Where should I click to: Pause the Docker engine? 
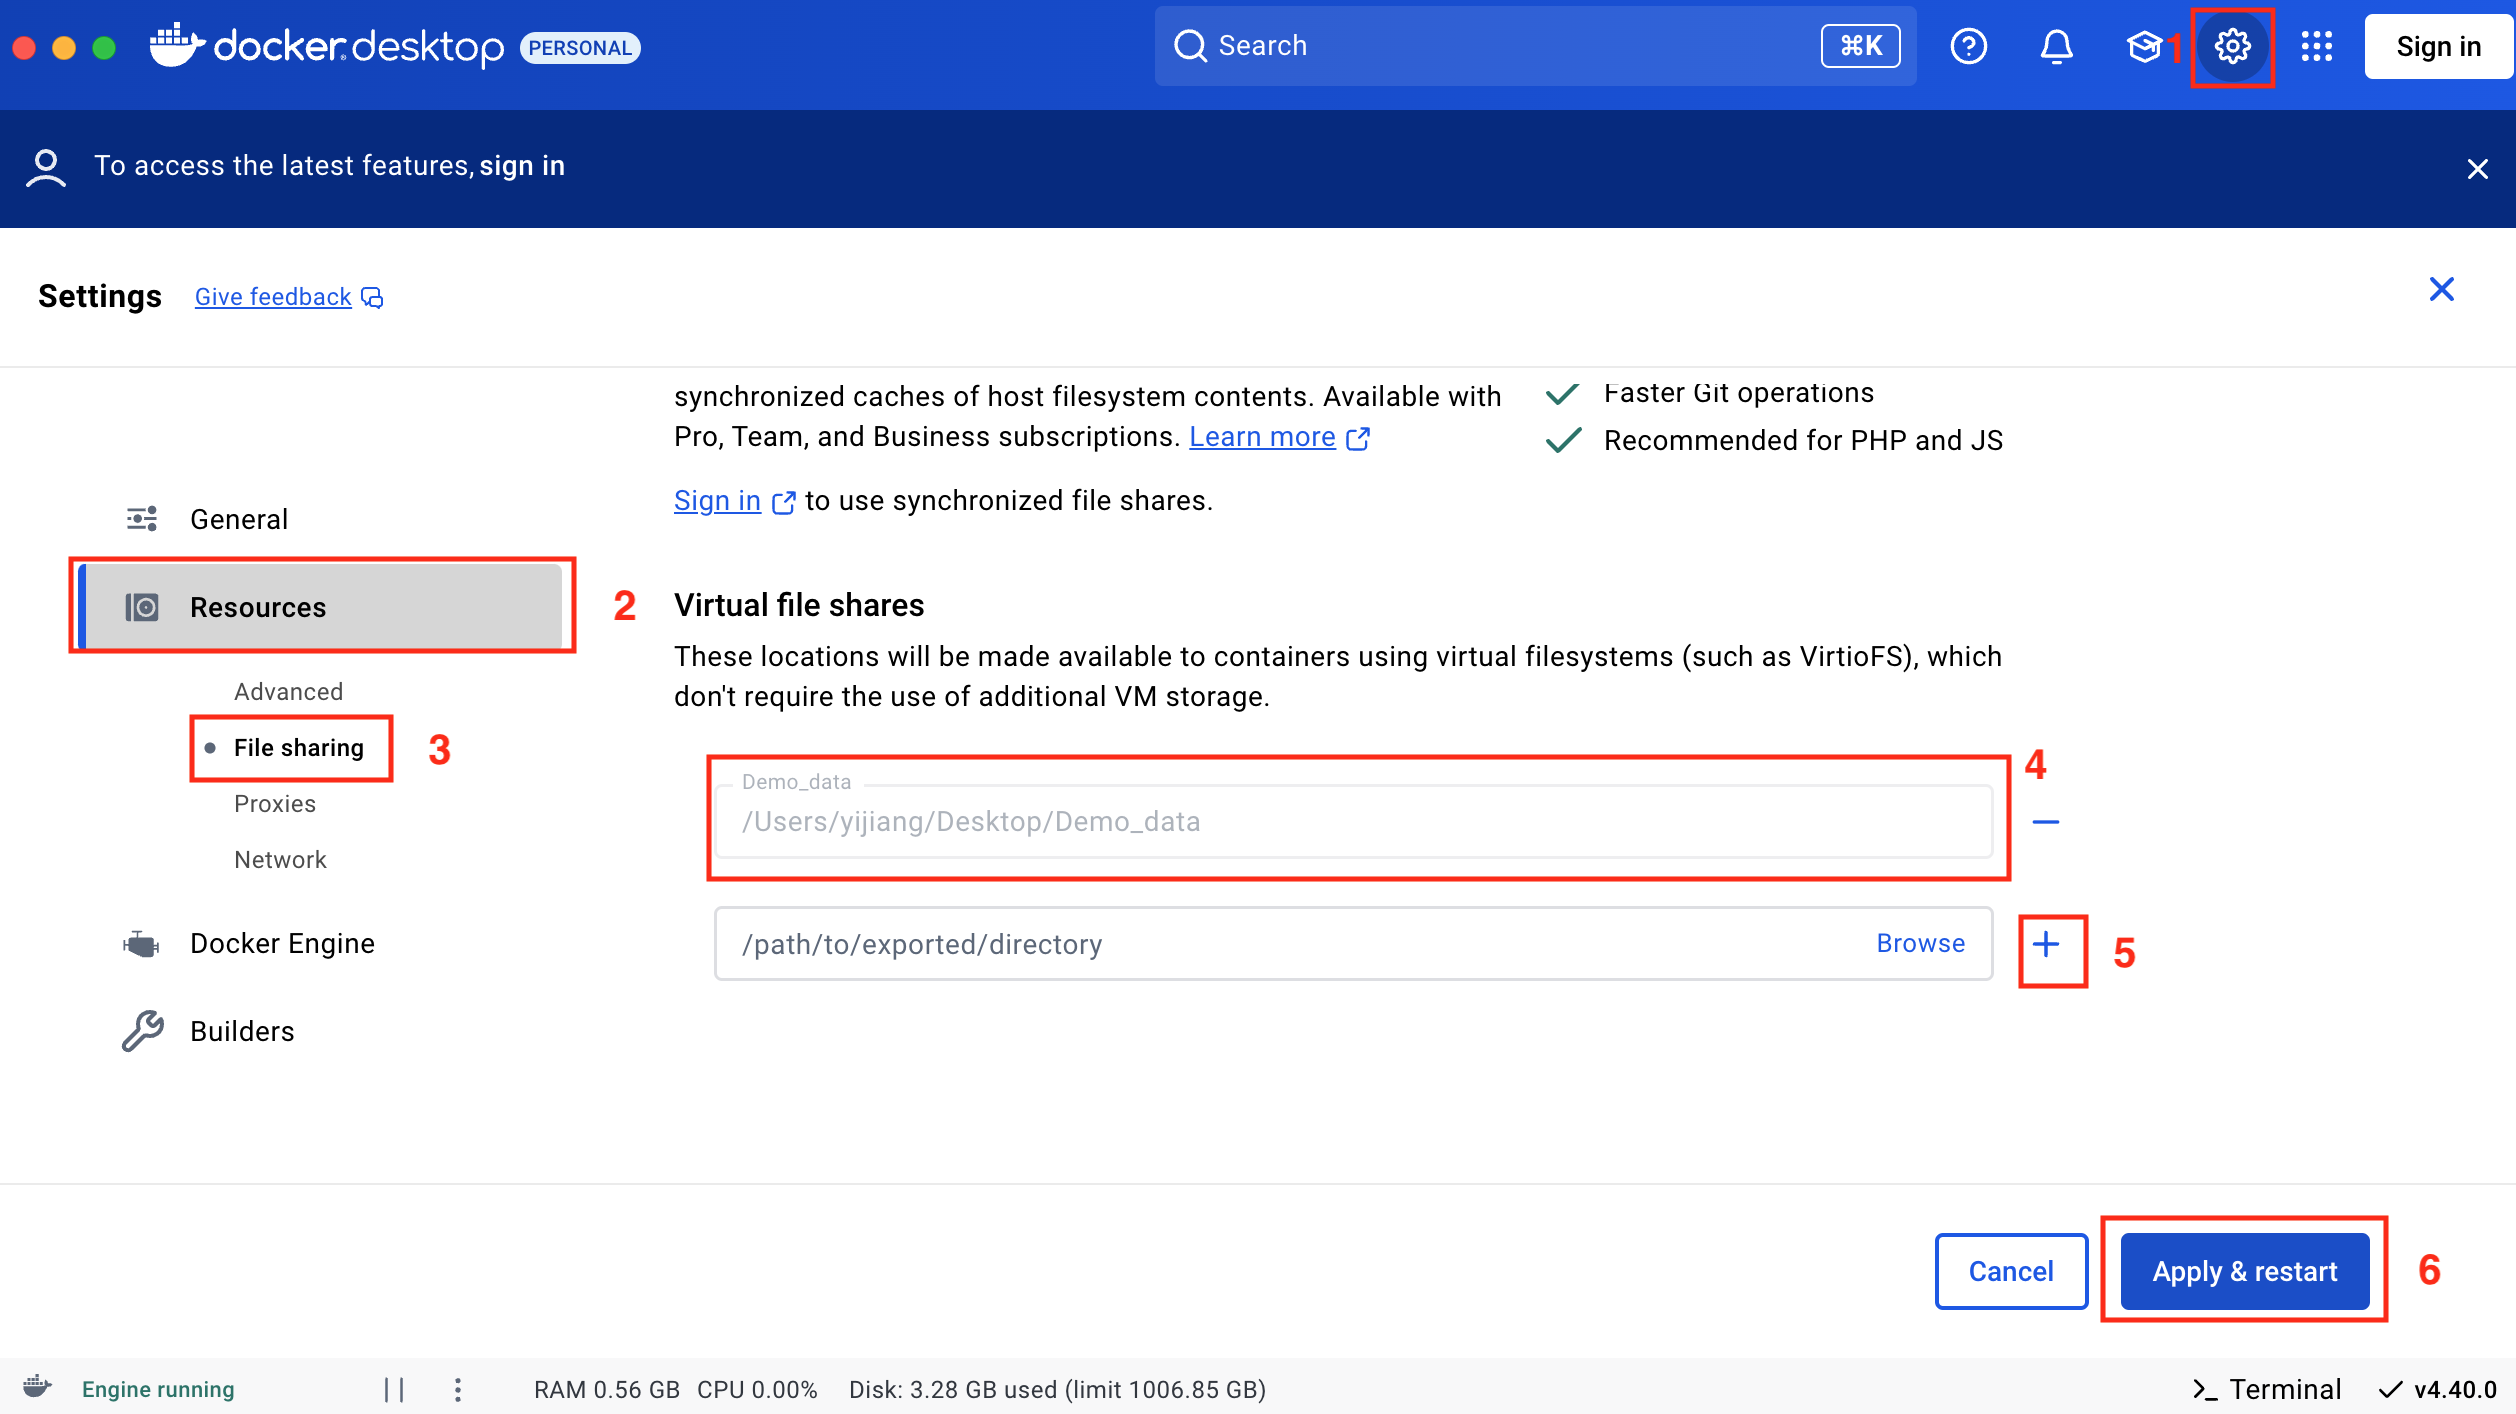(394, 1389)
